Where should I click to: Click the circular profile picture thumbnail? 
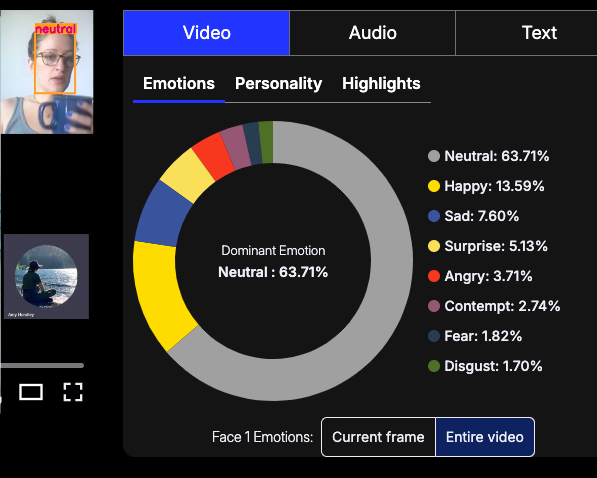coord(46,276)
